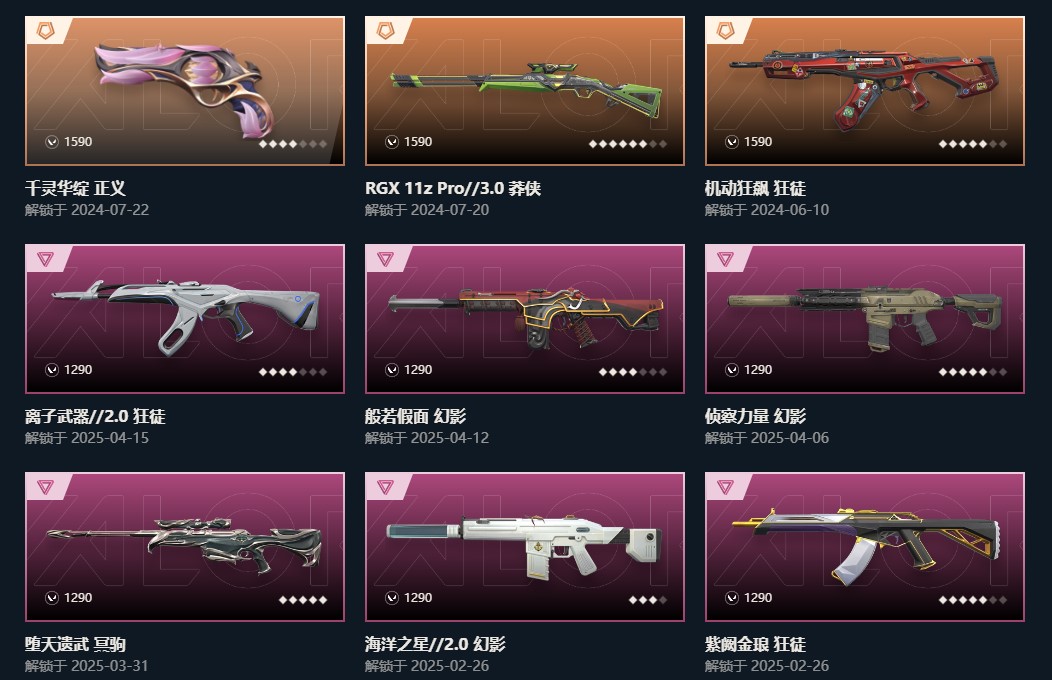
Task: Click the tier badge on RGX 11z Pro//3.0 莽侠 card
Action: click(x=385, y=30)
